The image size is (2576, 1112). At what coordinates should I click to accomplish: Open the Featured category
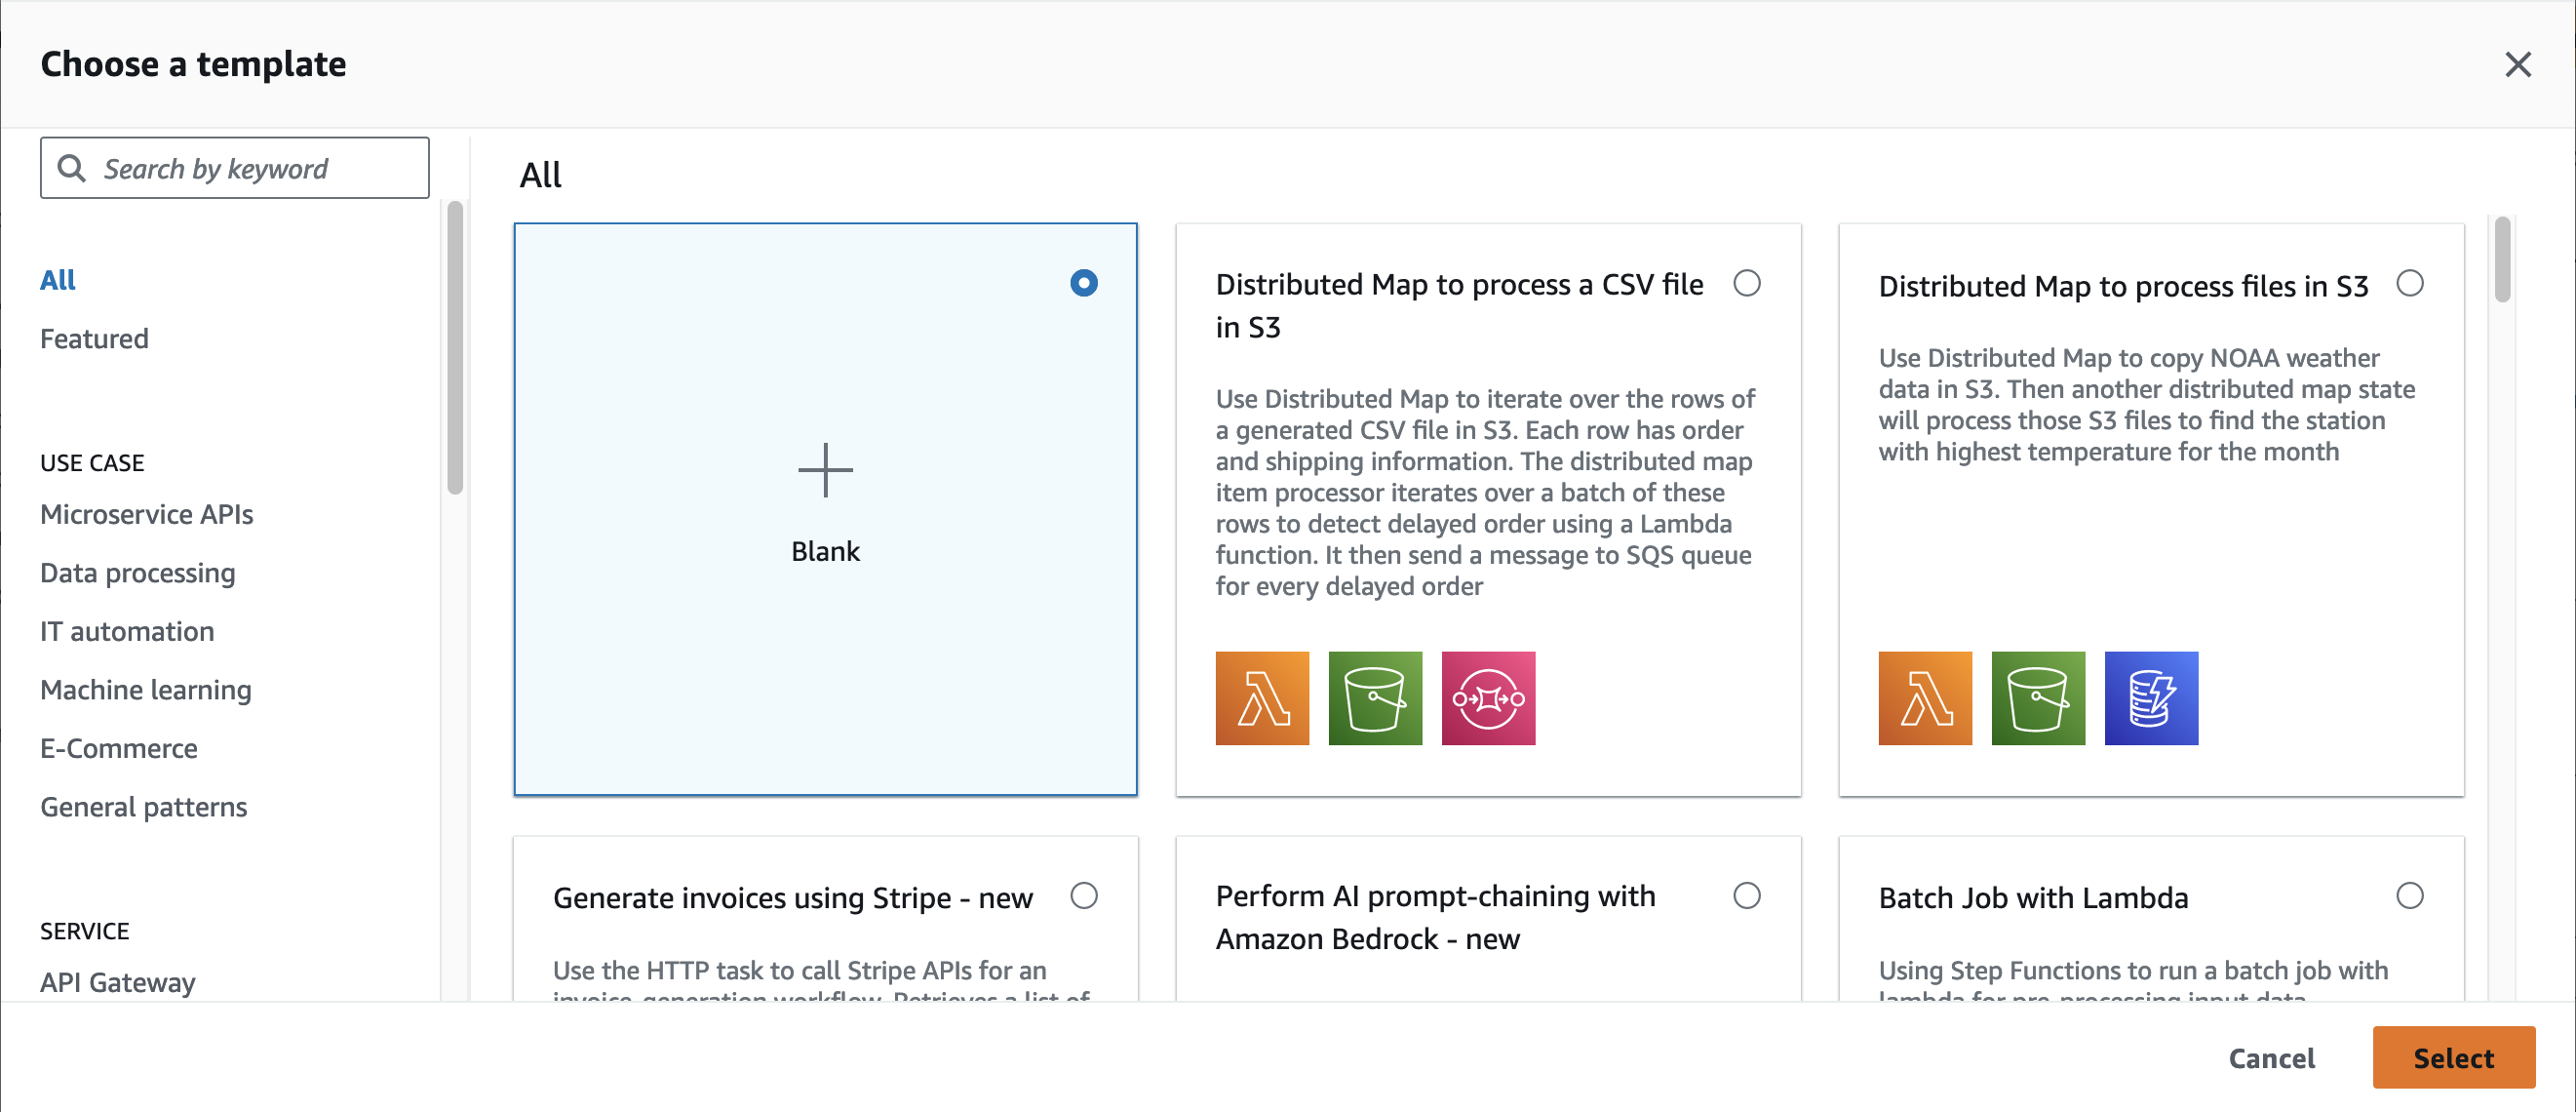(94, 339)
